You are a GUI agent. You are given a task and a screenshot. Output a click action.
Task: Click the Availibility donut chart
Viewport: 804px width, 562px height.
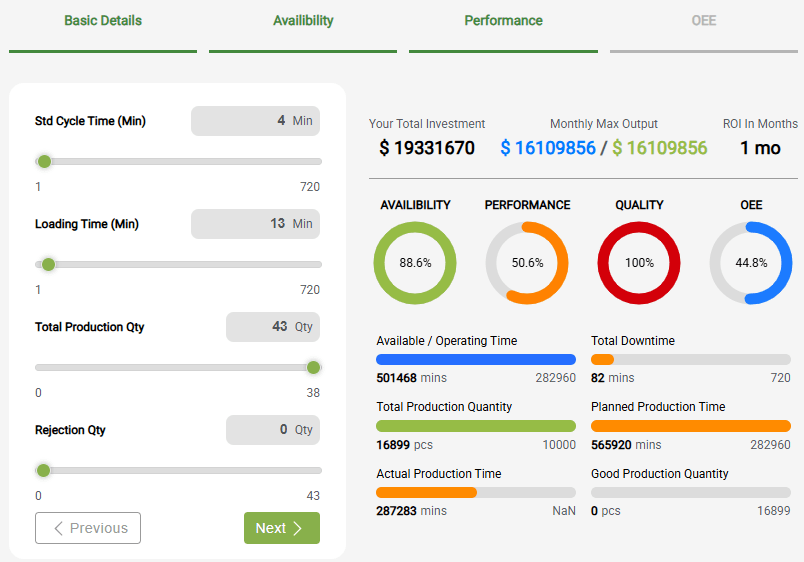tap(415, 263)
